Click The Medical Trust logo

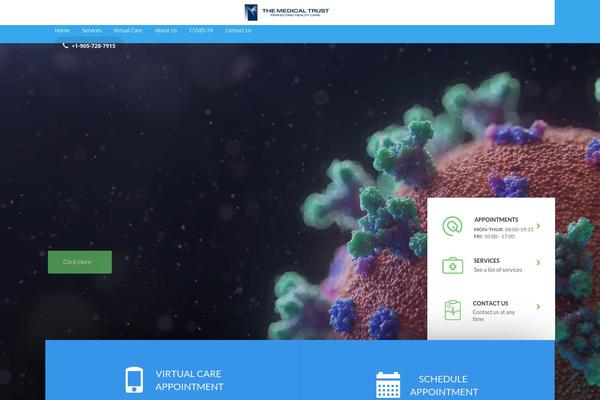(287, 12)
